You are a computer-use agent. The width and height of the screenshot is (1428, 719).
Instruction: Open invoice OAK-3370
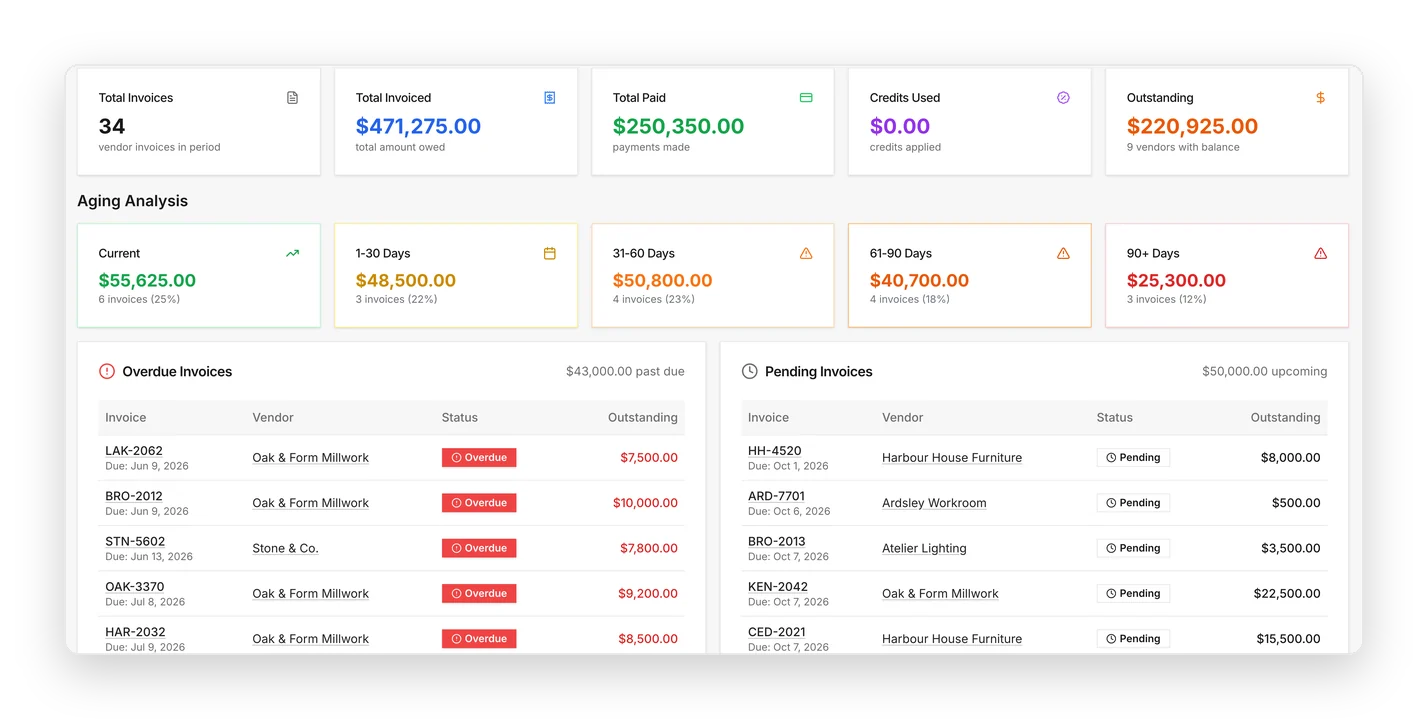coord(134,587)
